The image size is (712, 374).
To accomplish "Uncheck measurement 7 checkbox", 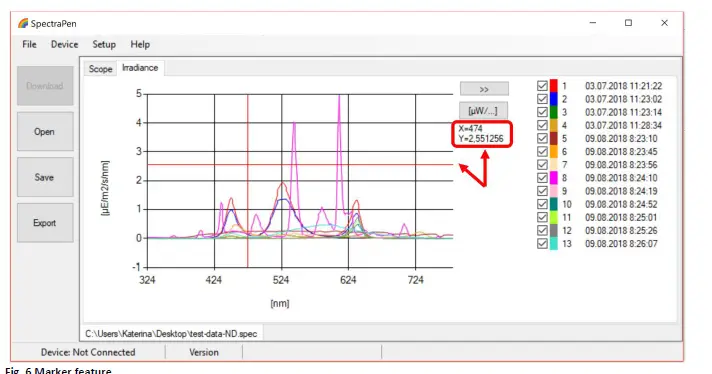I will 542,165.
